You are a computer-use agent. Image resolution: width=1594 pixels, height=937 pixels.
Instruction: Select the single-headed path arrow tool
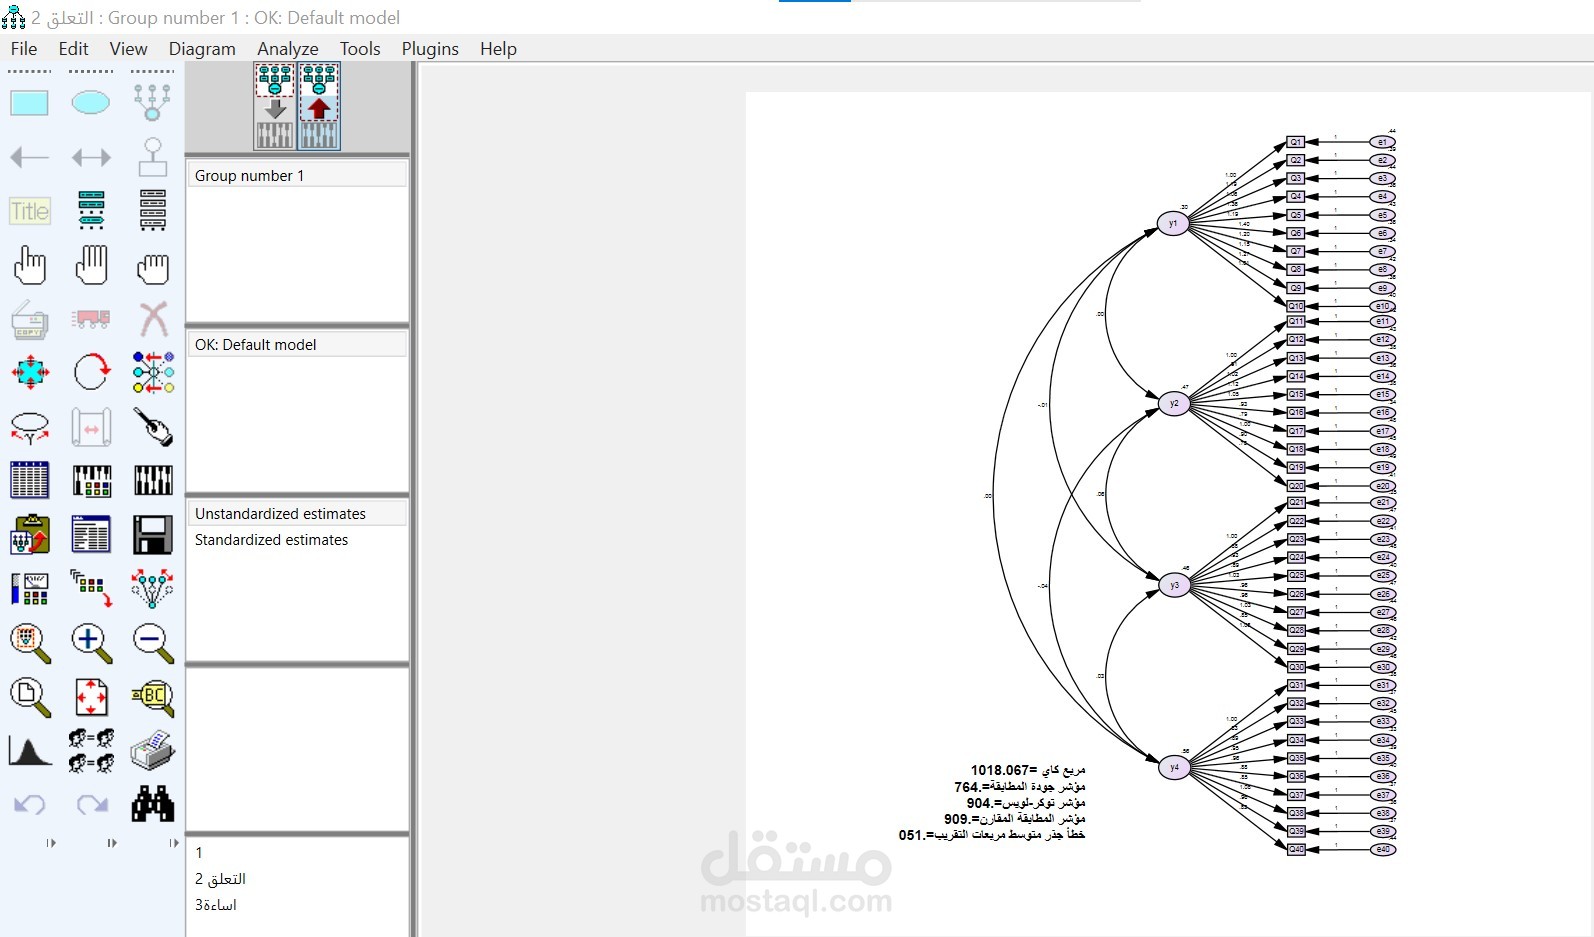pos(29,157)
